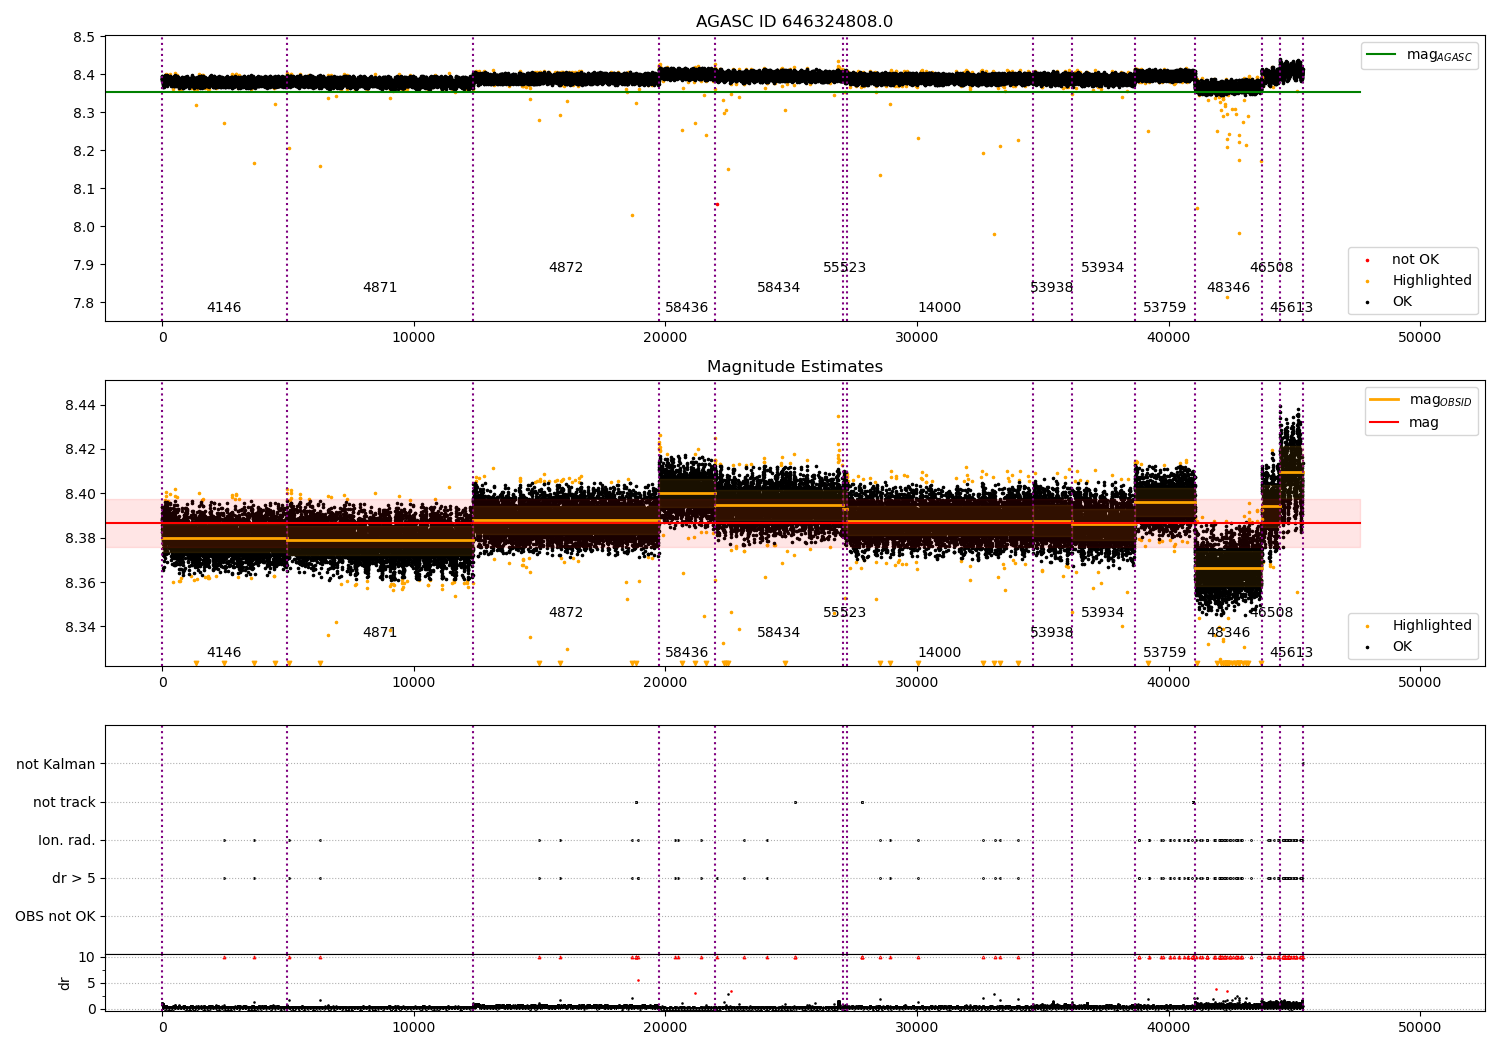Click the 10 tick on the dr axis
Viewport: 1500px width, 1050px height.
tap(87, 958)
